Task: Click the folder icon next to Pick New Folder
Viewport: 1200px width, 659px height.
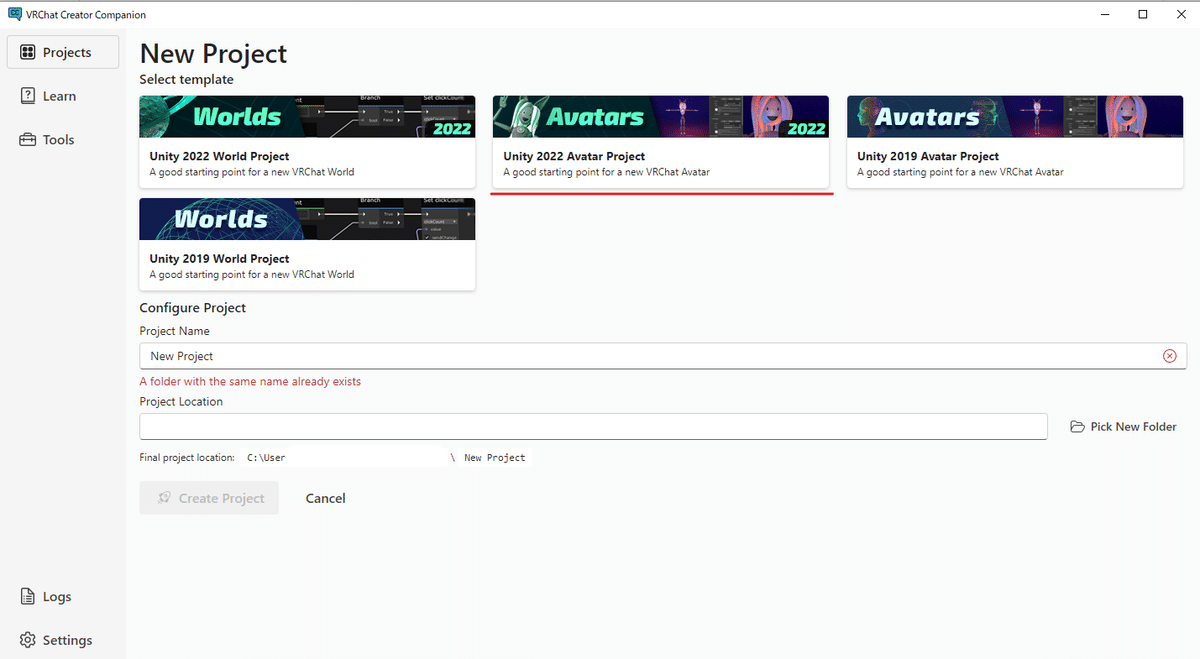Action: pyautogui.click(x=1077, y=427)
